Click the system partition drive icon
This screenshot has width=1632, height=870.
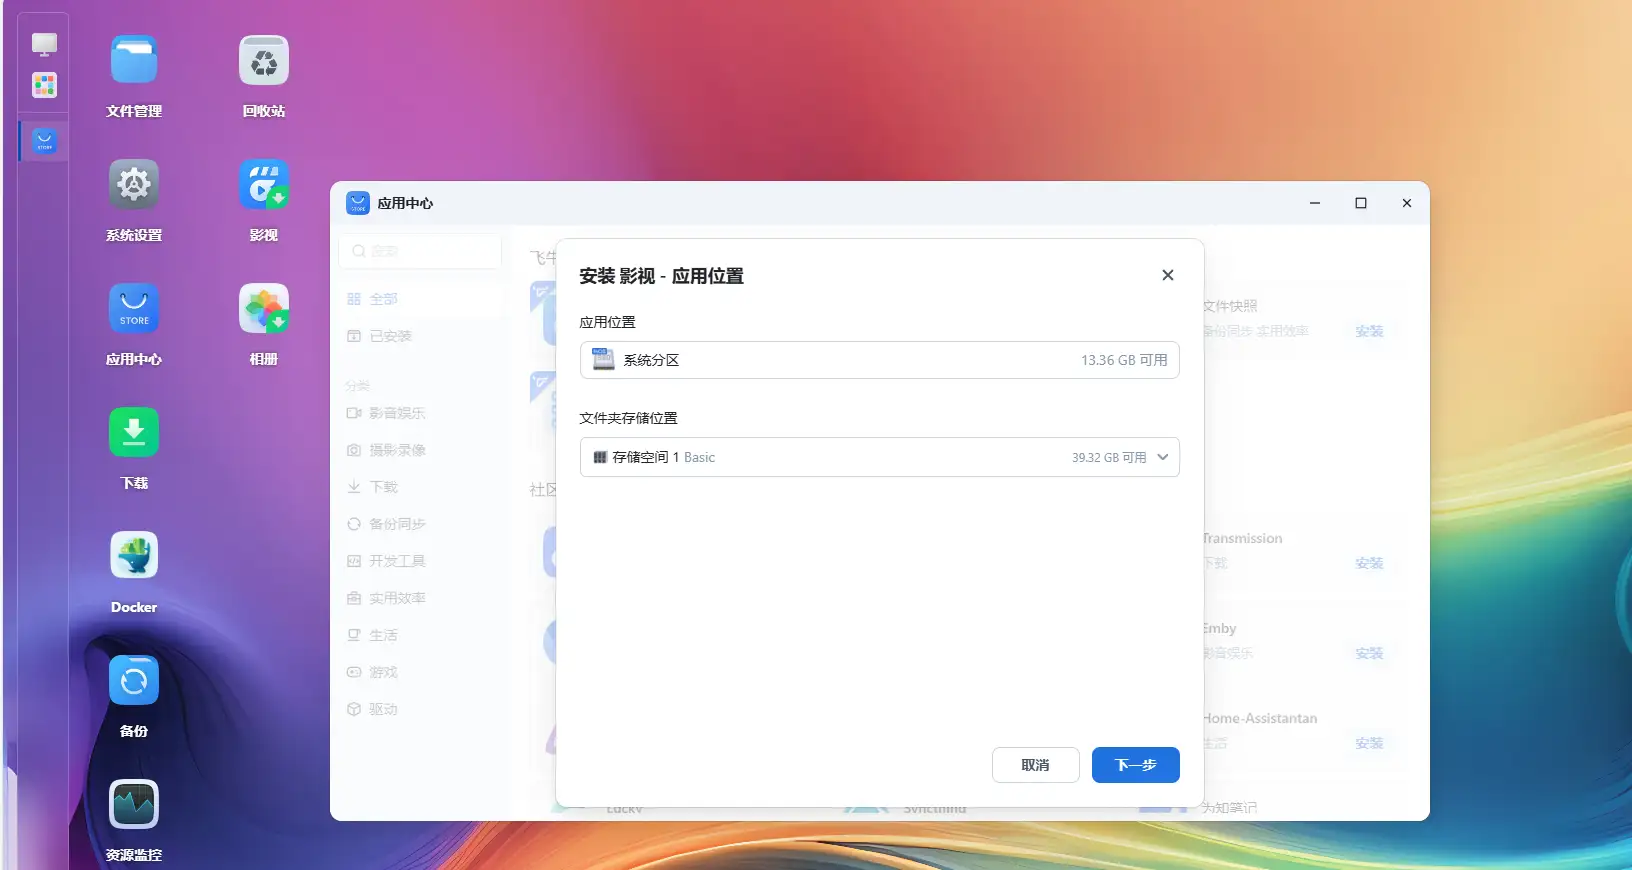click(603, 360)
